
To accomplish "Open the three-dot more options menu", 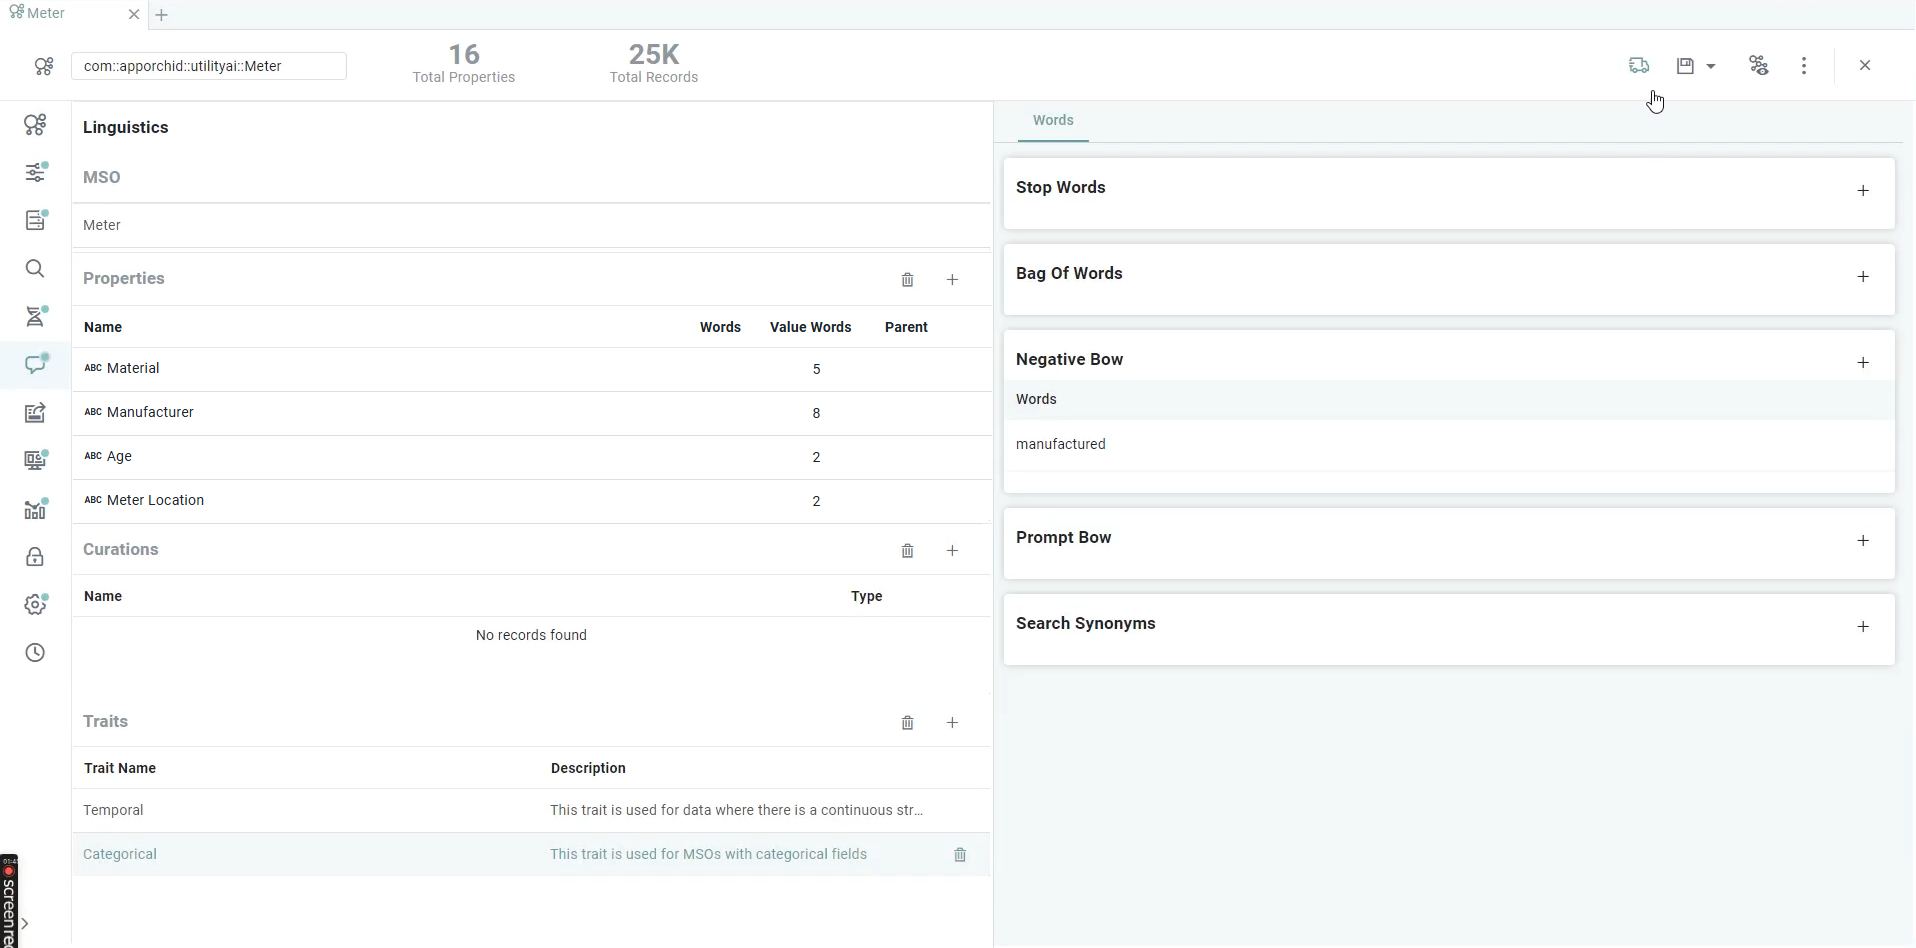I will (1804, 66).
